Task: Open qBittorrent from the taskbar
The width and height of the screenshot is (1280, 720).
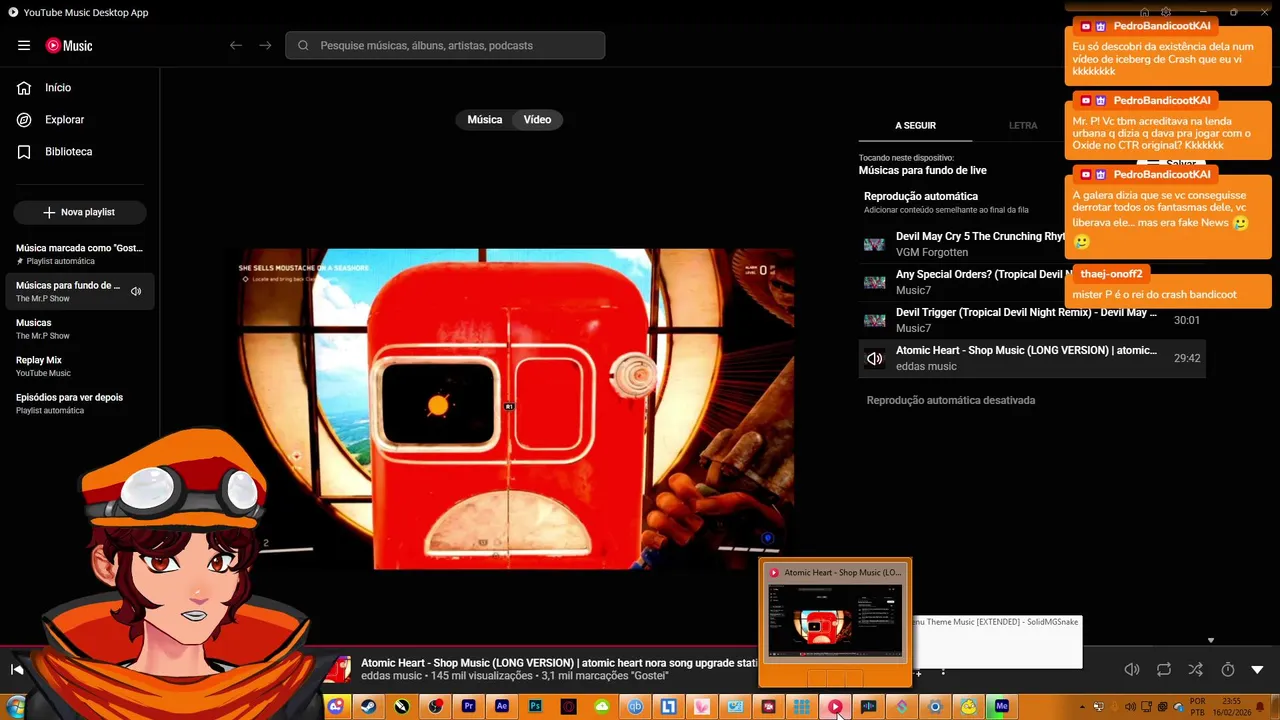Action: (x=635, y=706)
